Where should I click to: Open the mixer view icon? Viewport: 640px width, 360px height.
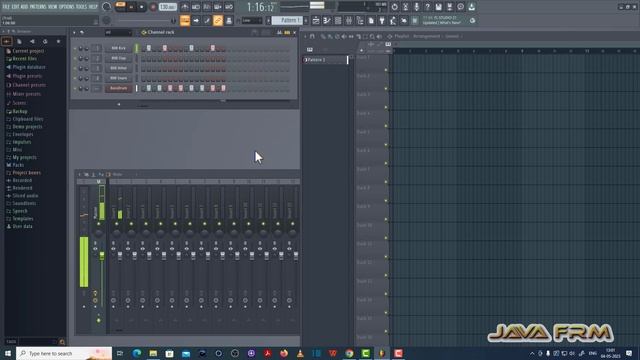[349, 20]
